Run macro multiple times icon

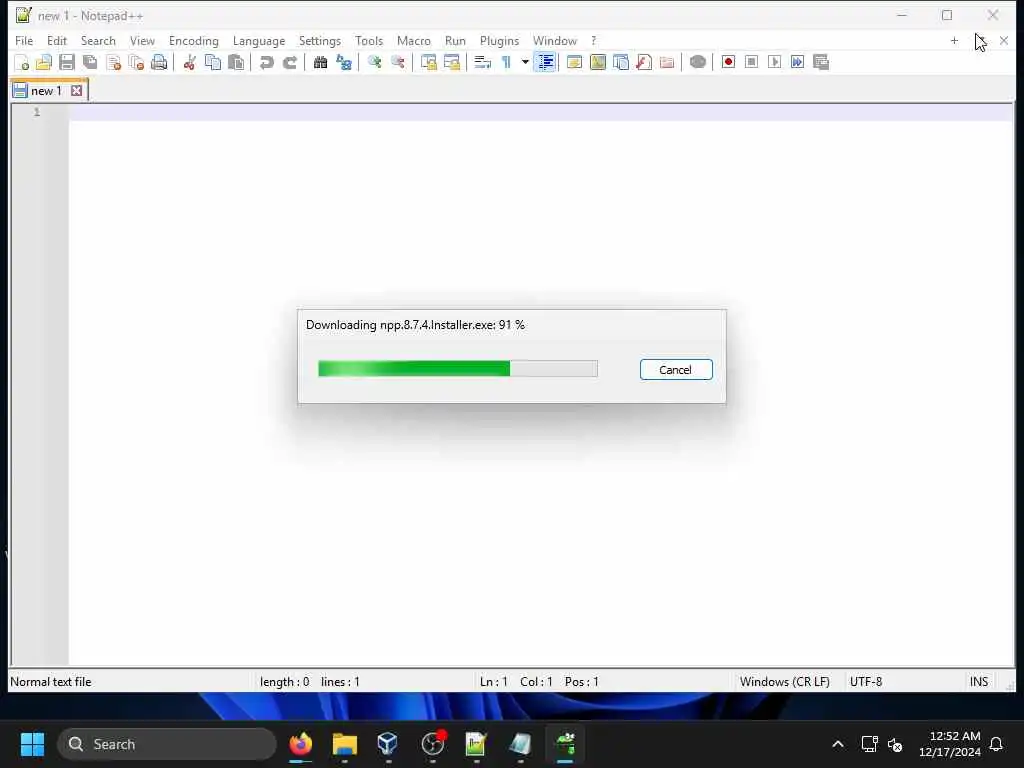797,62
